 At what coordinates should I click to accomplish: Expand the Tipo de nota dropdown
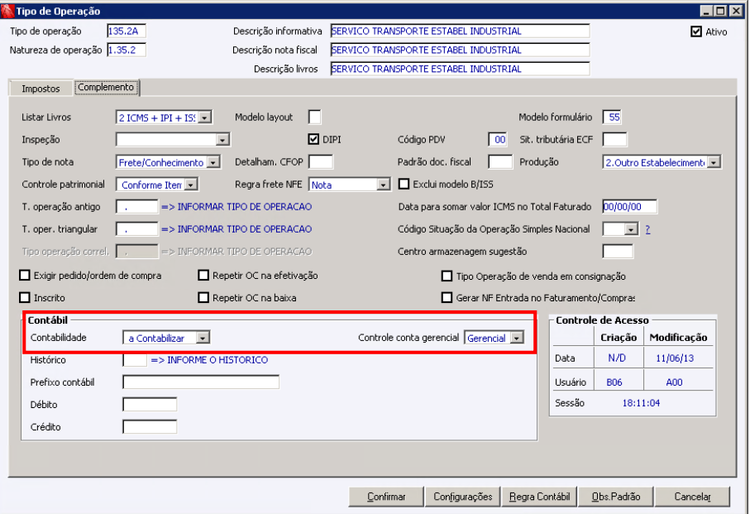pos(213,163)
